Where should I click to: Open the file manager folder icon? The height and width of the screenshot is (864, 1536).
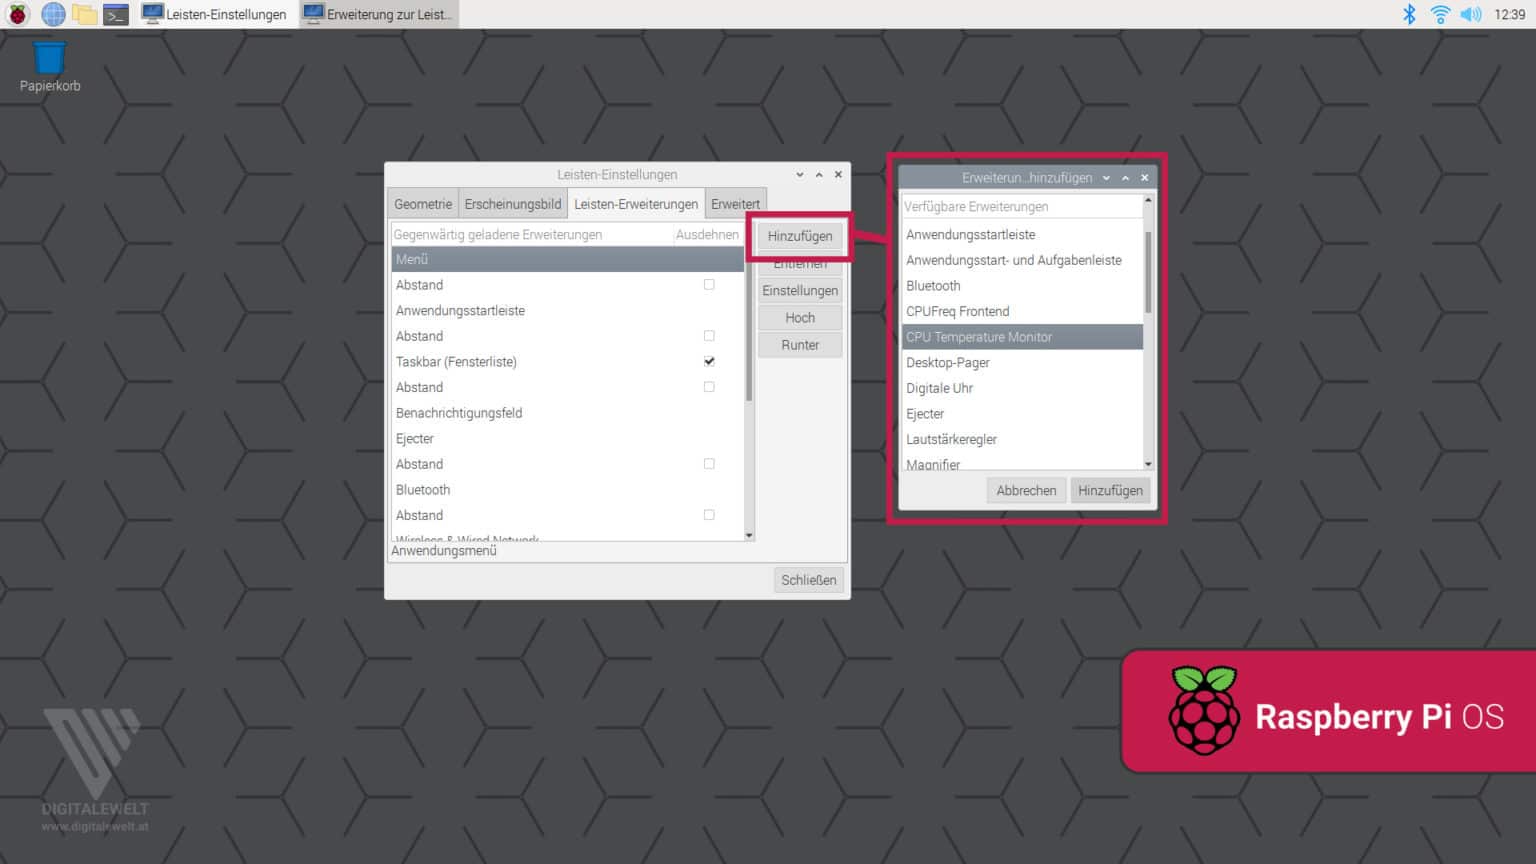pyautogui.click(x=85, y=14)
